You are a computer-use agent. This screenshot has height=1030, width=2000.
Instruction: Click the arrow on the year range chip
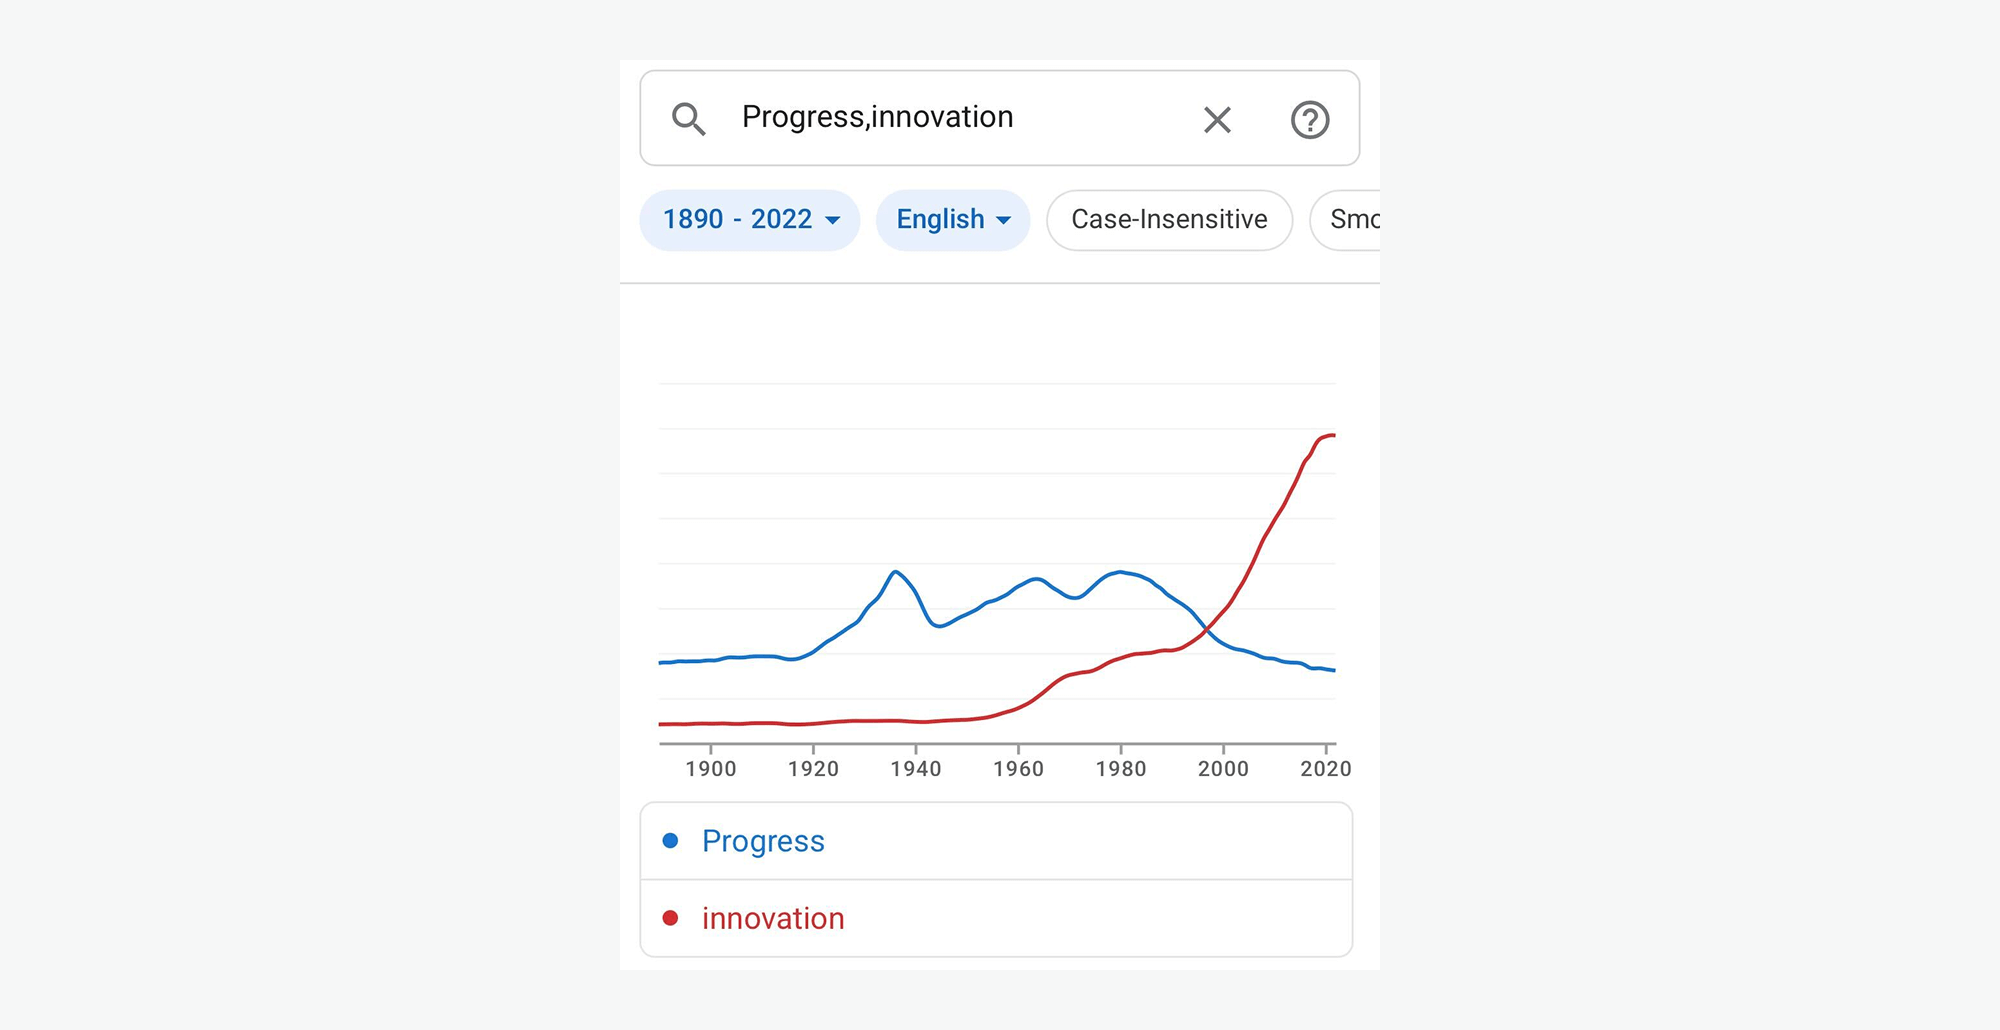[x=832, y=221]
